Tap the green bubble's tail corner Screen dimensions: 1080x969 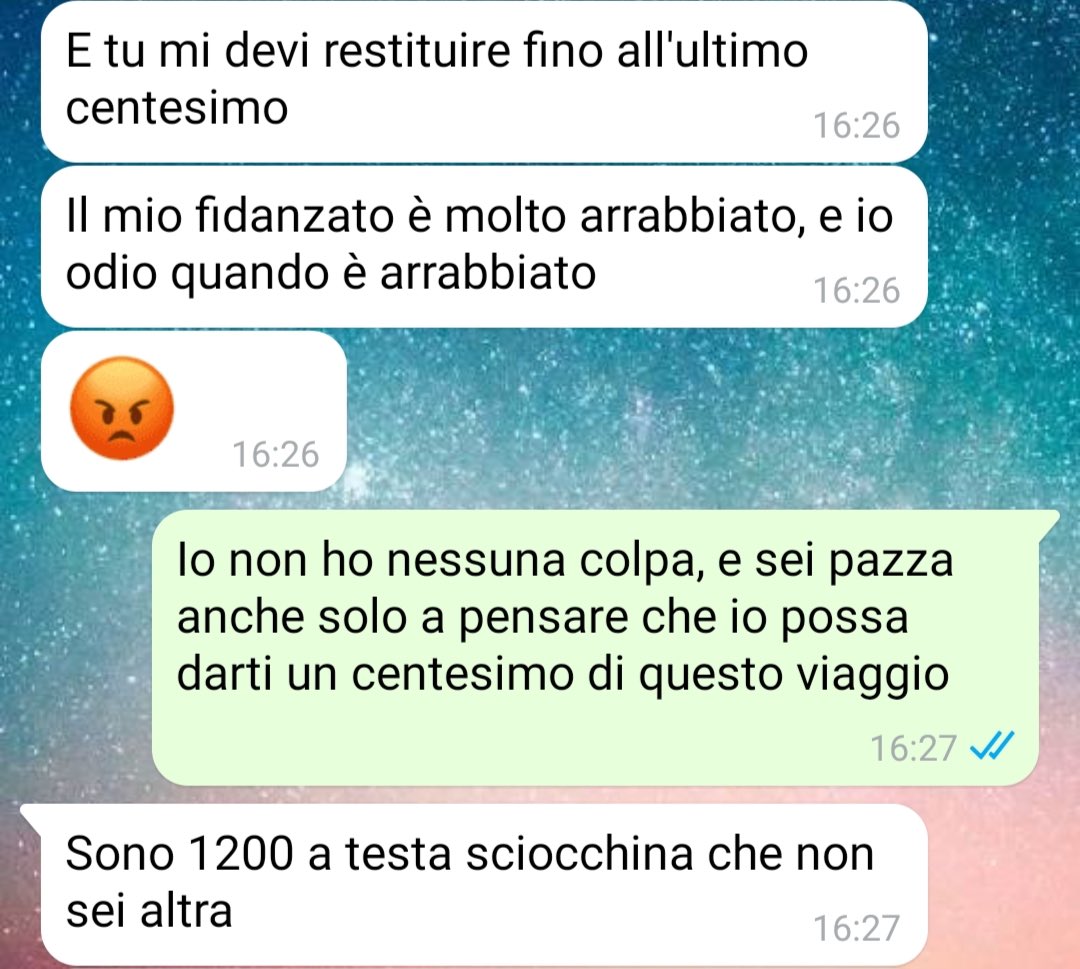[1050, 522]
